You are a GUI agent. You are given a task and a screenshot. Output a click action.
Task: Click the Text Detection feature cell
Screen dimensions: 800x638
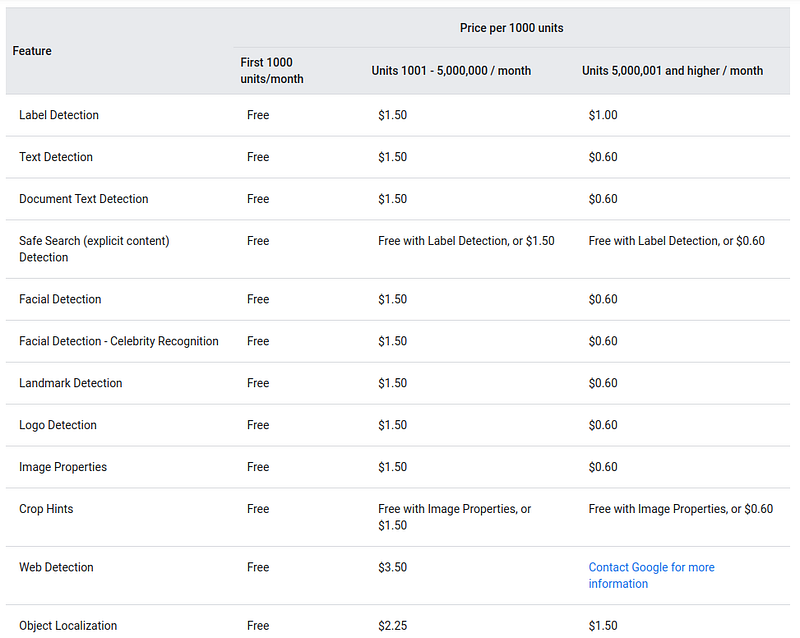click(x=56, y=157)
